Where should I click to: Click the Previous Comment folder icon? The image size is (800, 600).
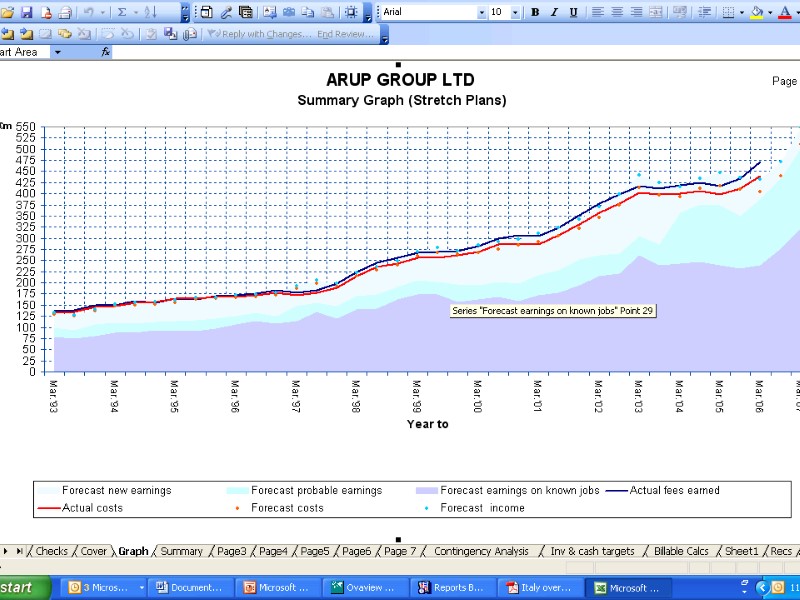click(7, 34)
